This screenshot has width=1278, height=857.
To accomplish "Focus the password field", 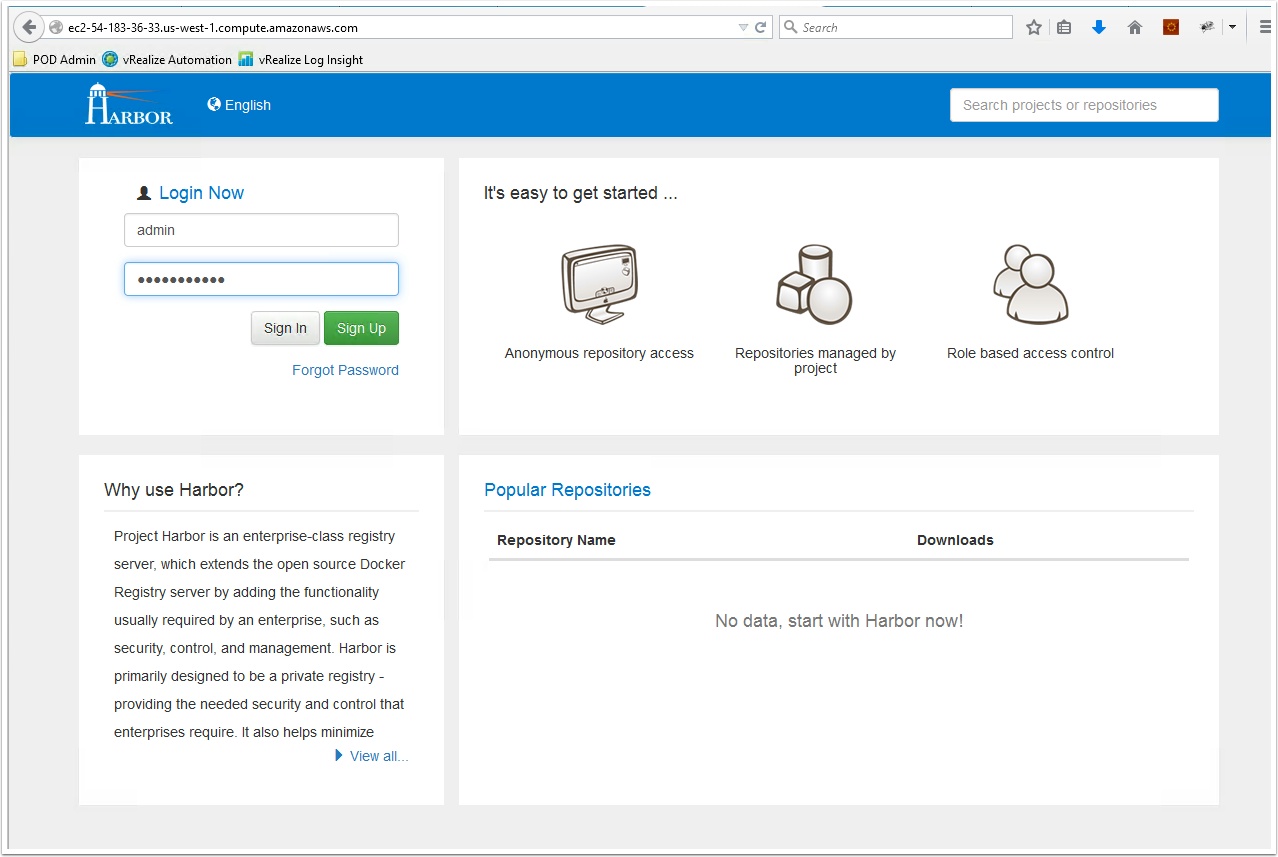I will [x=261, y=279].
